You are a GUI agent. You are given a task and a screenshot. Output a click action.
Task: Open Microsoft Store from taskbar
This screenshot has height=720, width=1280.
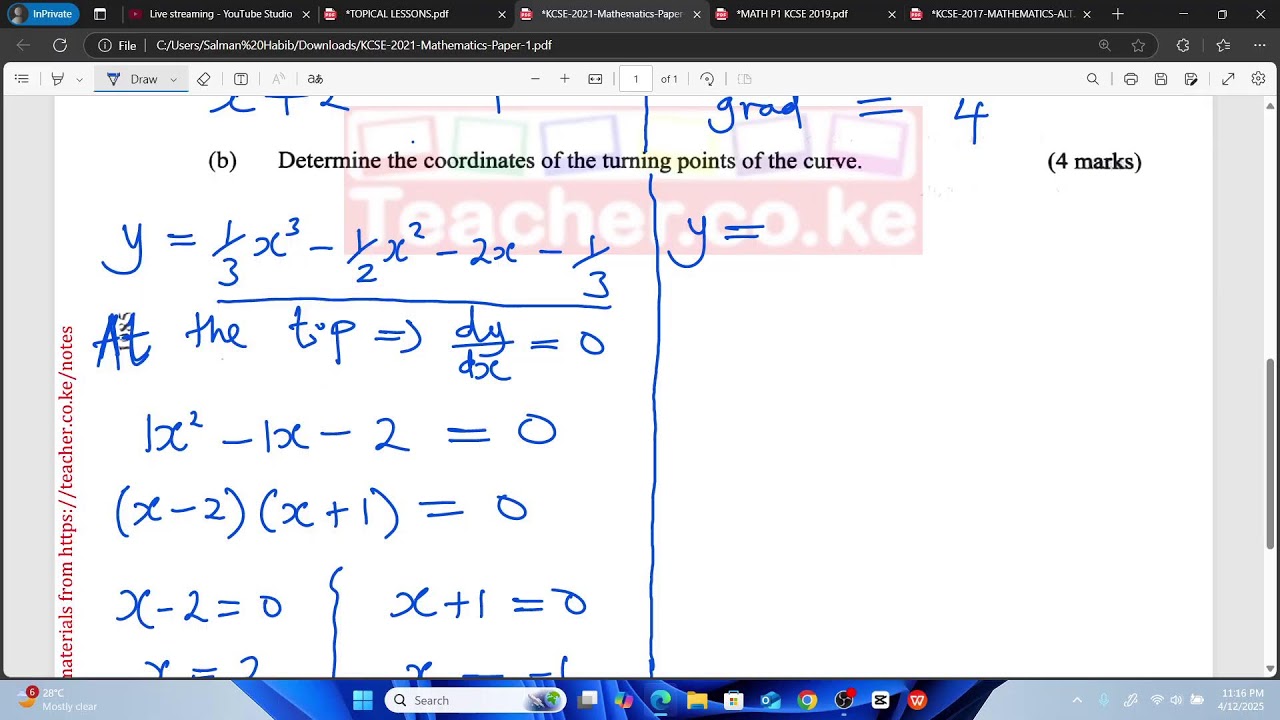pos(734,700)
